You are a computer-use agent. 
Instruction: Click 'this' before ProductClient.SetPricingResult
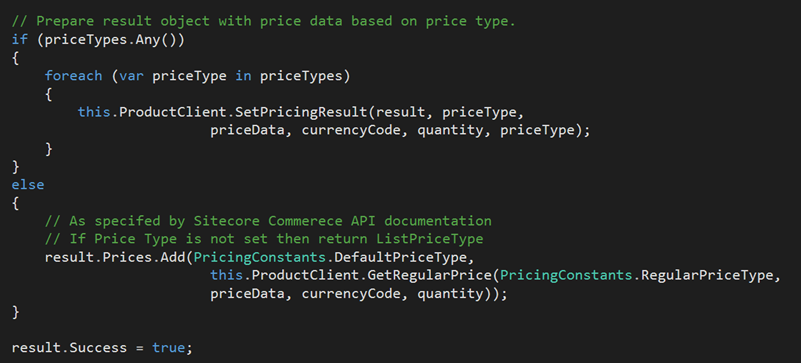[95, 112]
